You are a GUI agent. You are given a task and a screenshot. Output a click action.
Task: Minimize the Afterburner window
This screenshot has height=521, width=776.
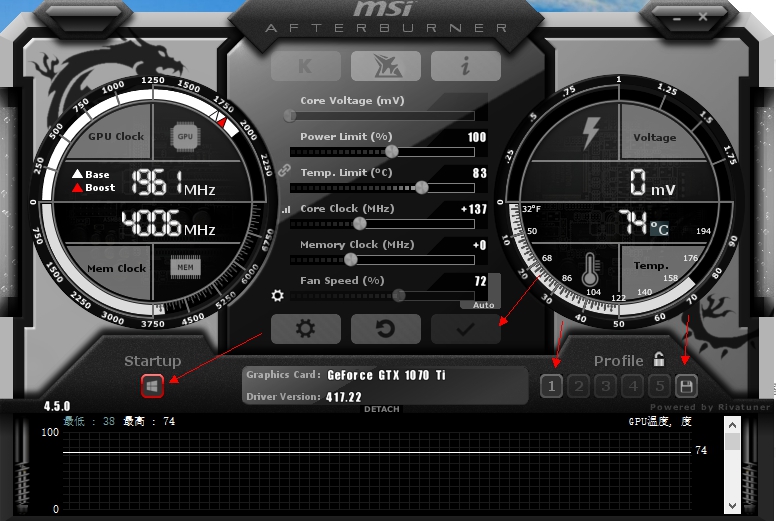[677, 18]
